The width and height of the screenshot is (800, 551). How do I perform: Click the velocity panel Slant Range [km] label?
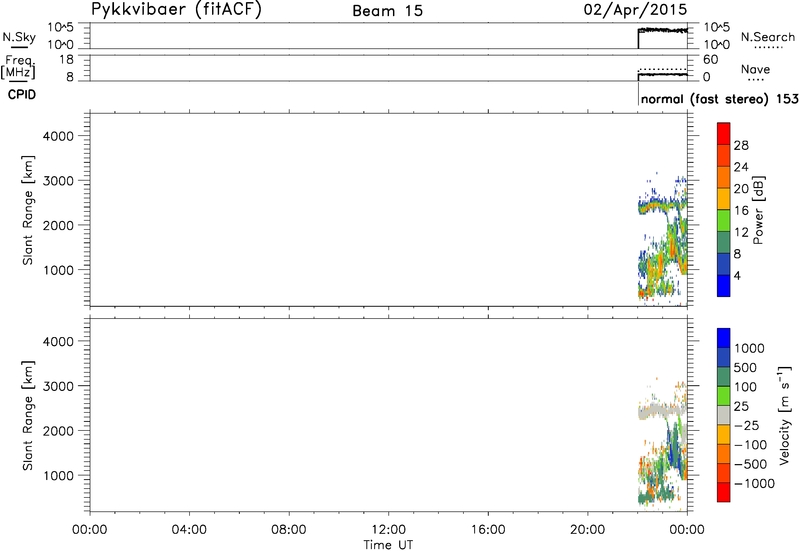point(28,415)
